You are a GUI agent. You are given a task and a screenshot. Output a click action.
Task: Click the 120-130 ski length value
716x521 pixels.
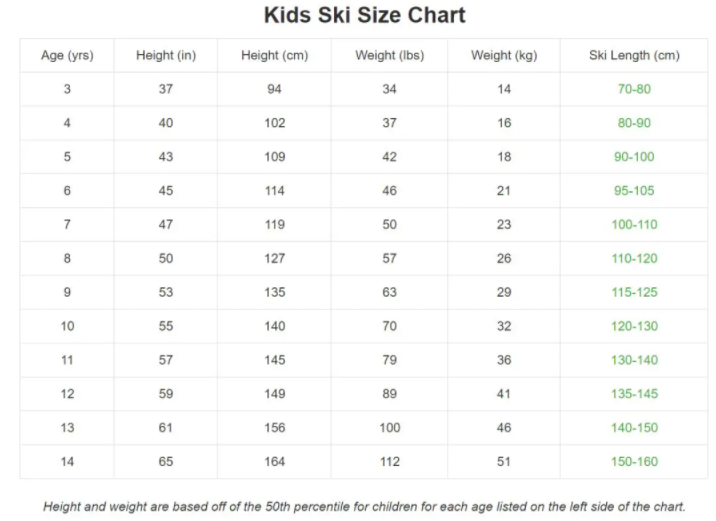click(634, 326)
